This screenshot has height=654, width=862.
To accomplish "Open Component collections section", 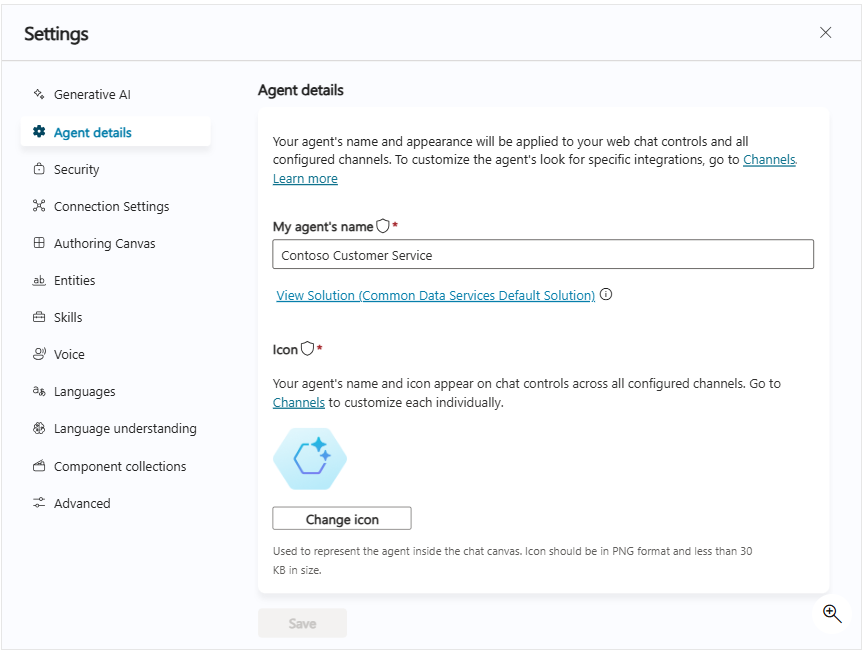I will [119, 466].
